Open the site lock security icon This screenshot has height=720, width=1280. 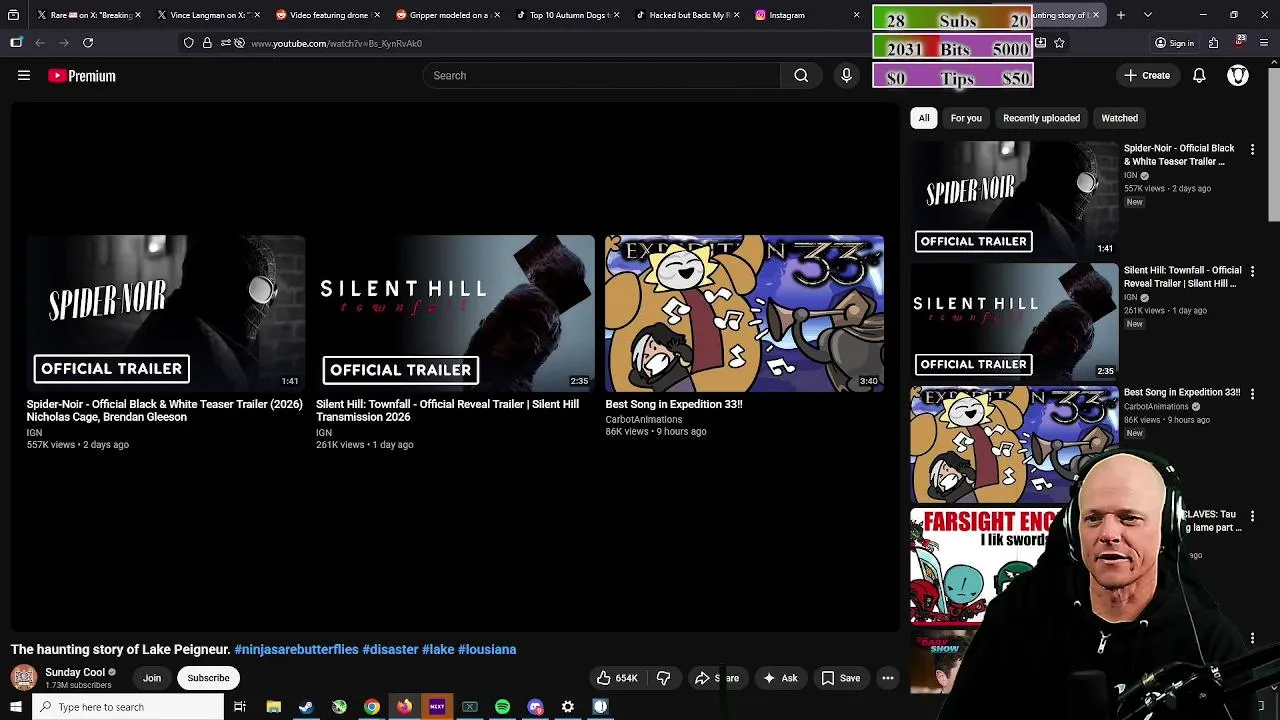click(207, 43)
